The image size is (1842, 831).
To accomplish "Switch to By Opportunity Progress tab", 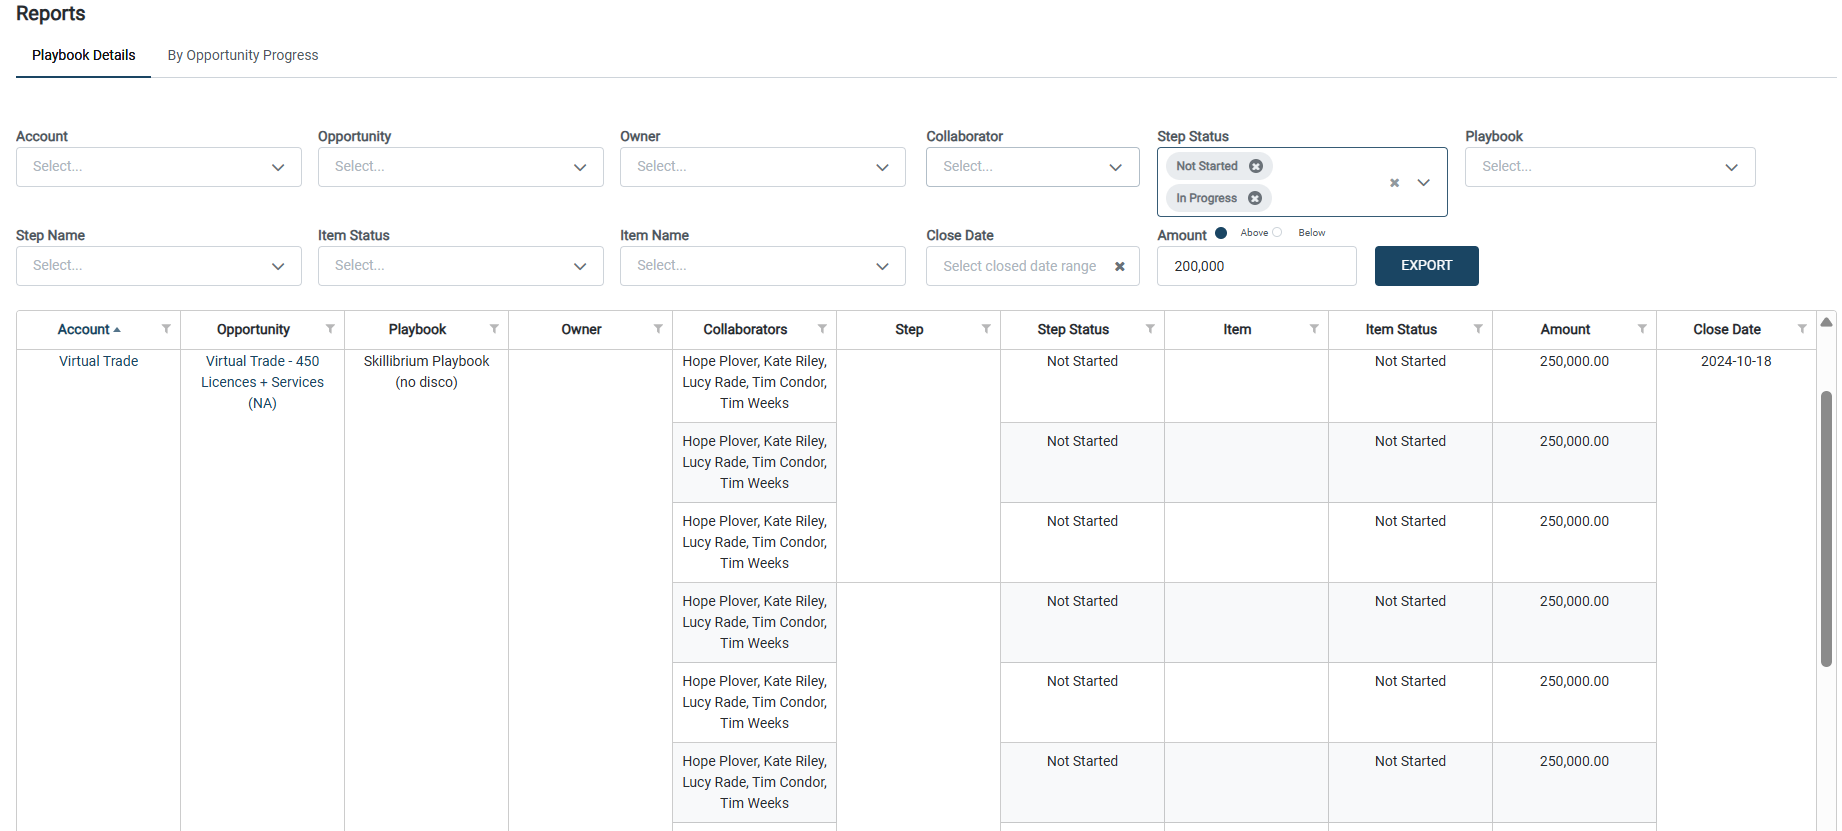I will [x=243, y=55].
